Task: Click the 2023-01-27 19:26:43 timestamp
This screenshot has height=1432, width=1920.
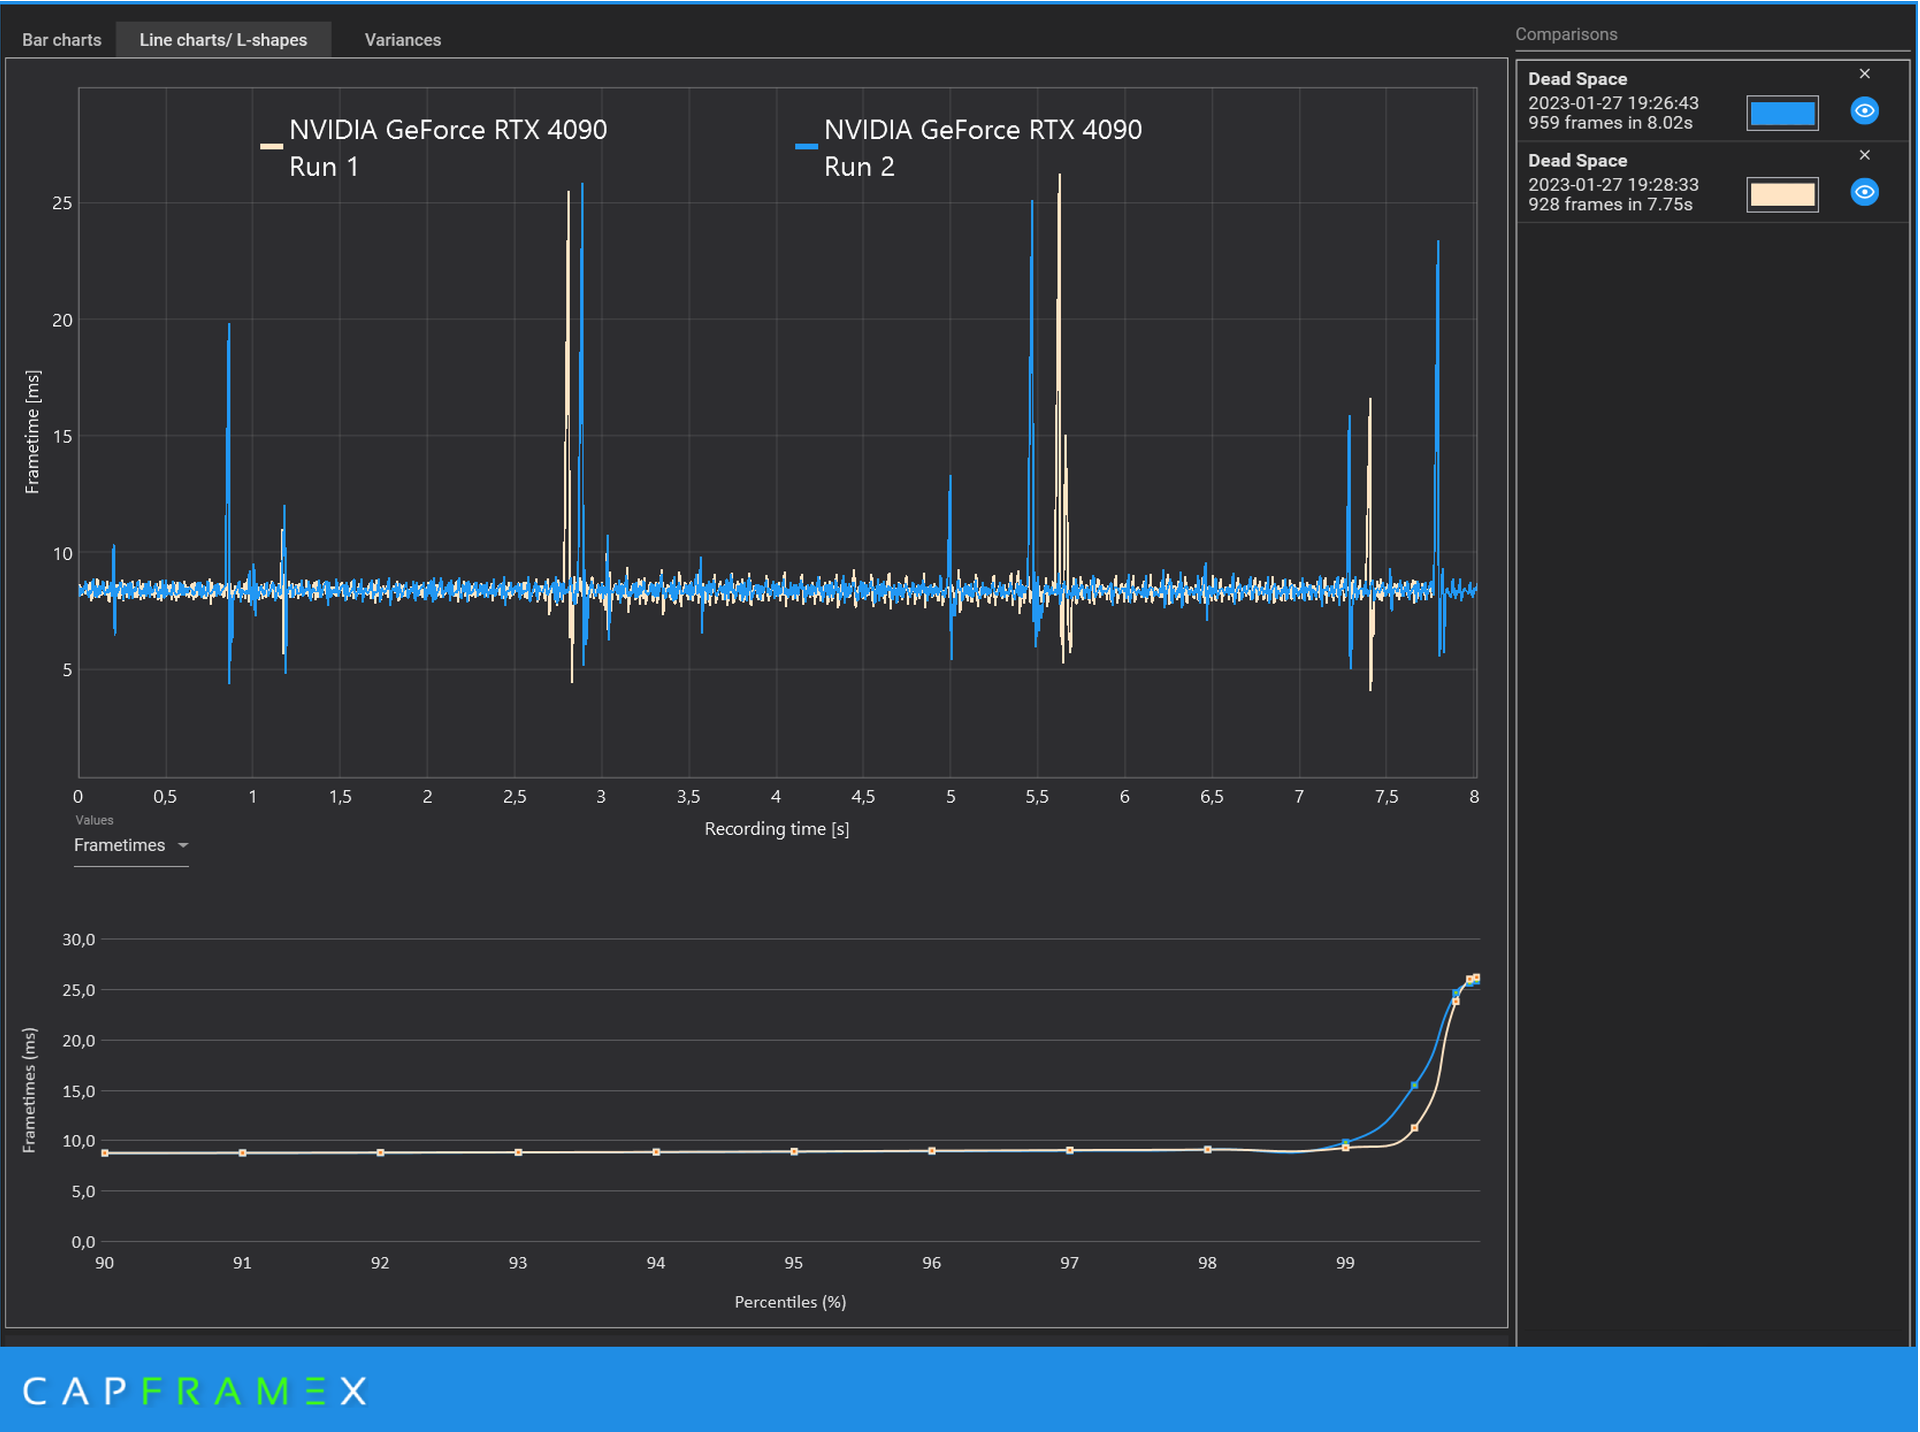Action: [x=1613, y=103]
